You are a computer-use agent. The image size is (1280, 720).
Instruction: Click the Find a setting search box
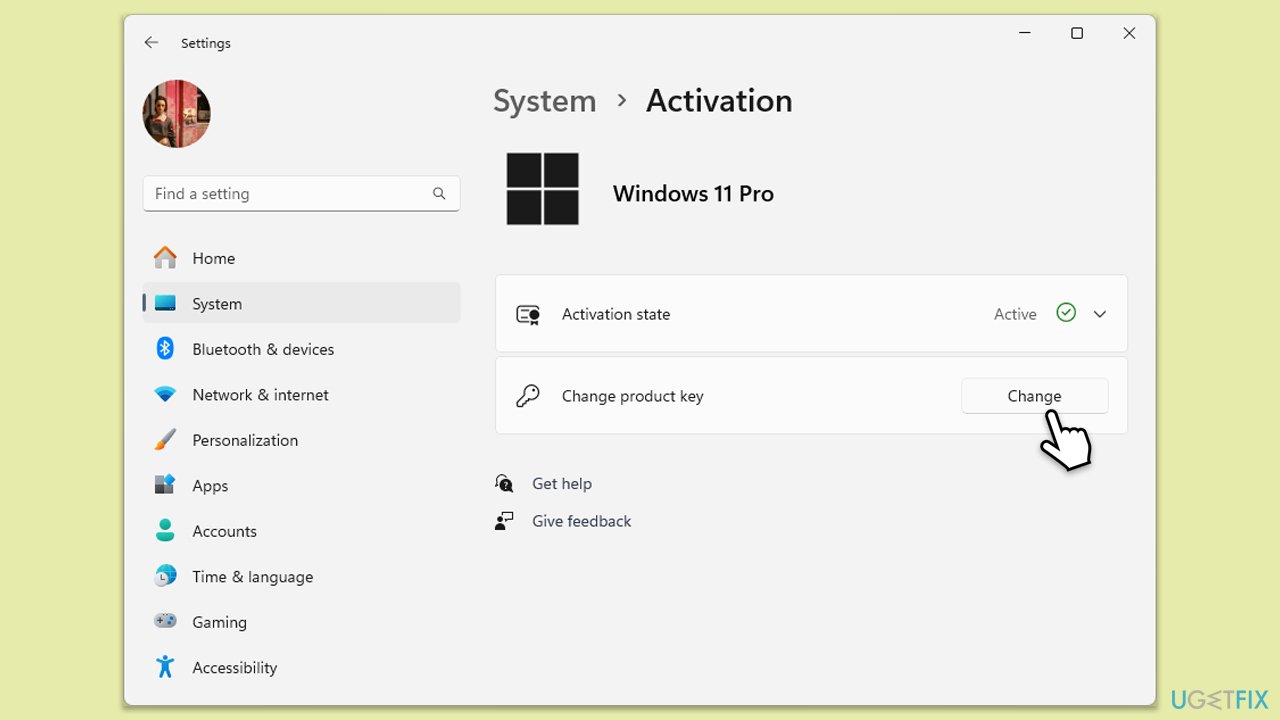pyautogui.click(x=301, y=194)
